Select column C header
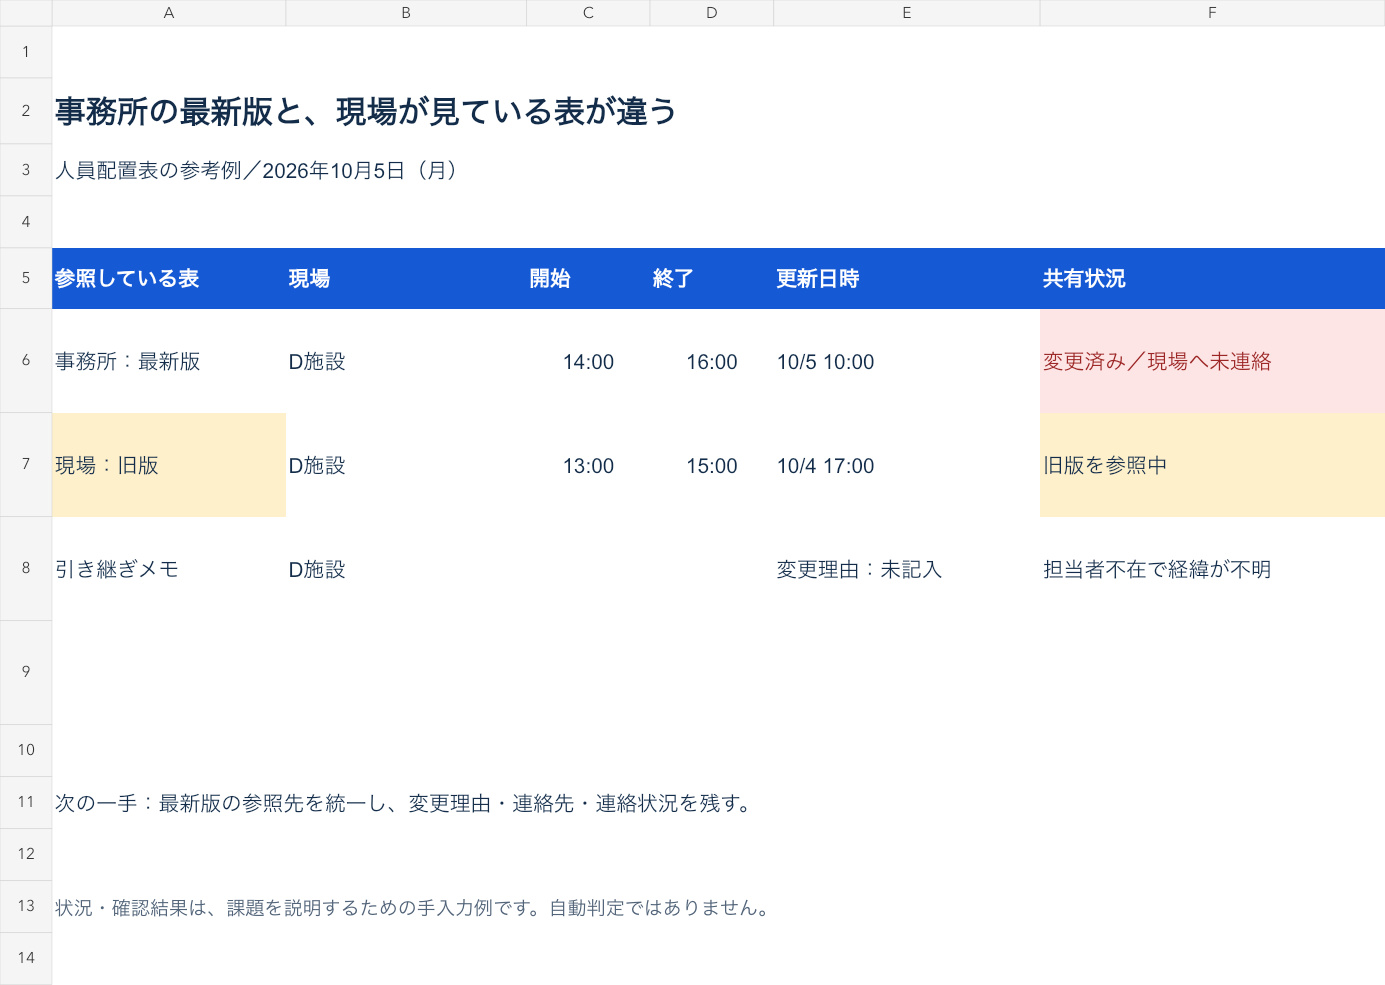Image resolution: width=1385 pixels, height=985 pixels. point(588,13)
